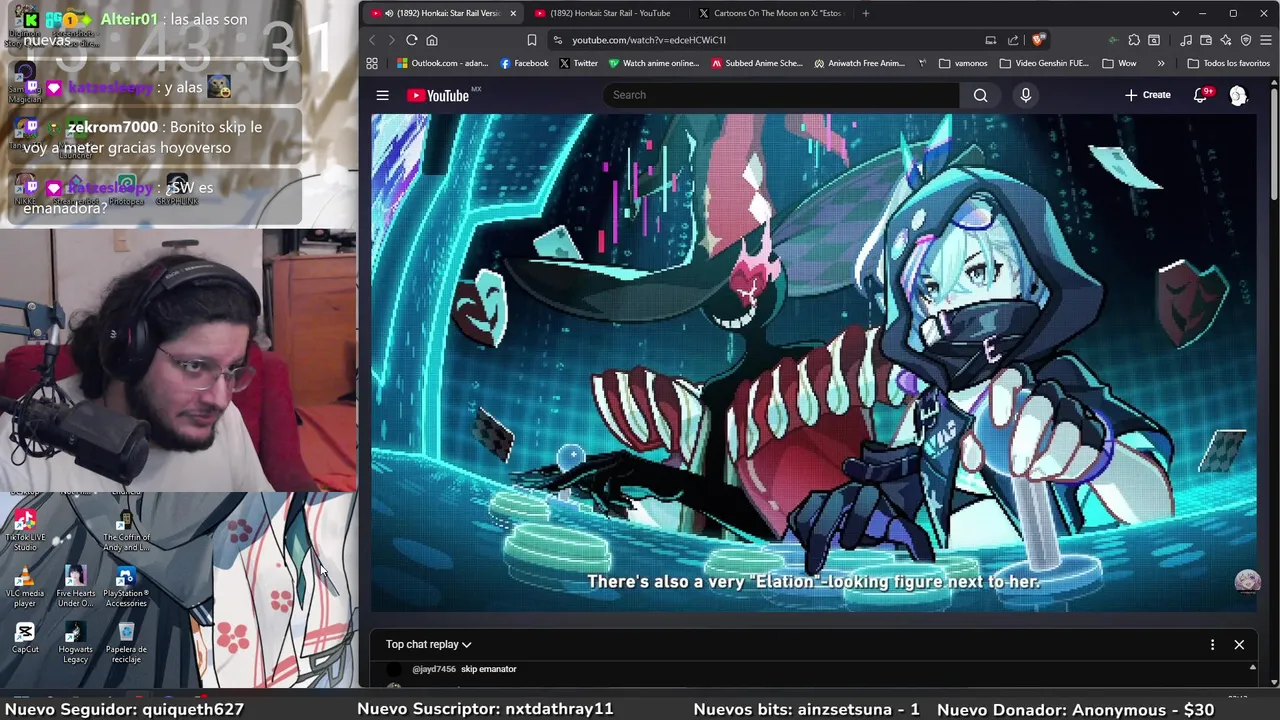Screen dimensions: 1280x720
Task: Click the Create button on YouTube
Action: click(x=1147, y=95)
